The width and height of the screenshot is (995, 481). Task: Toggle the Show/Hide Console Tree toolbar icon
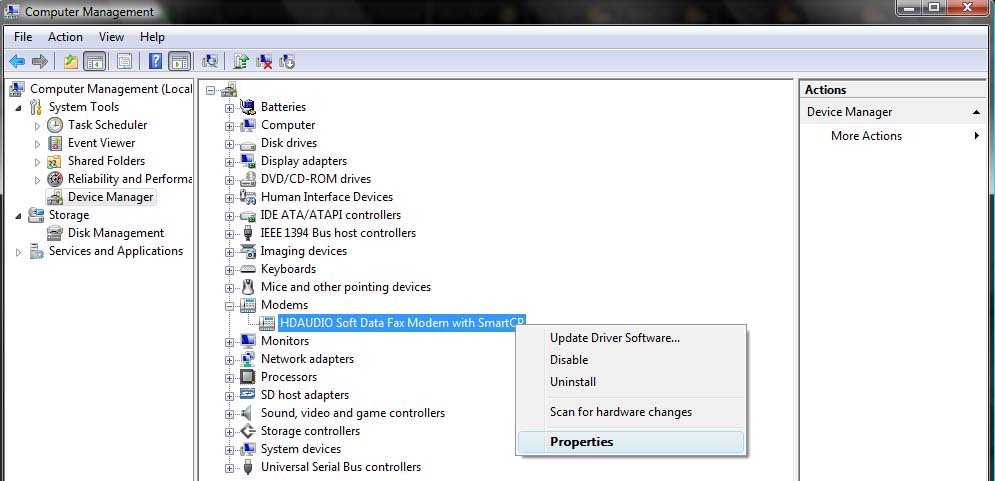pyautogui.click(x=95, y=62)
